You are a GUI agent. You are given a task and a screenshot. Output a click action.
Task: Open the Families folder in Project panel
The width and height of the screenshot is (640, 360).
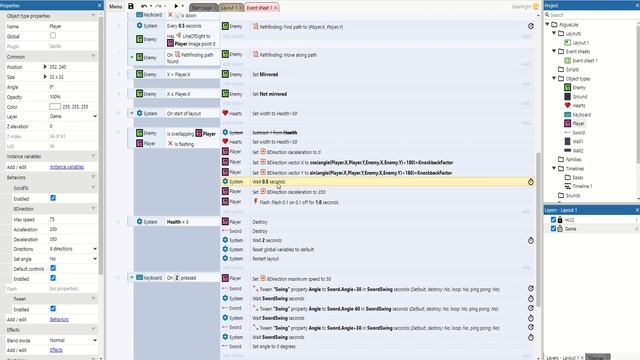tap(570, 160)
